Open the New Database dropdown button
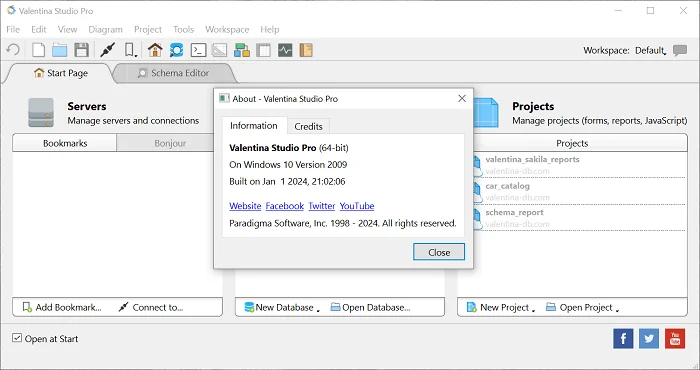 click(x=282, y=308)
